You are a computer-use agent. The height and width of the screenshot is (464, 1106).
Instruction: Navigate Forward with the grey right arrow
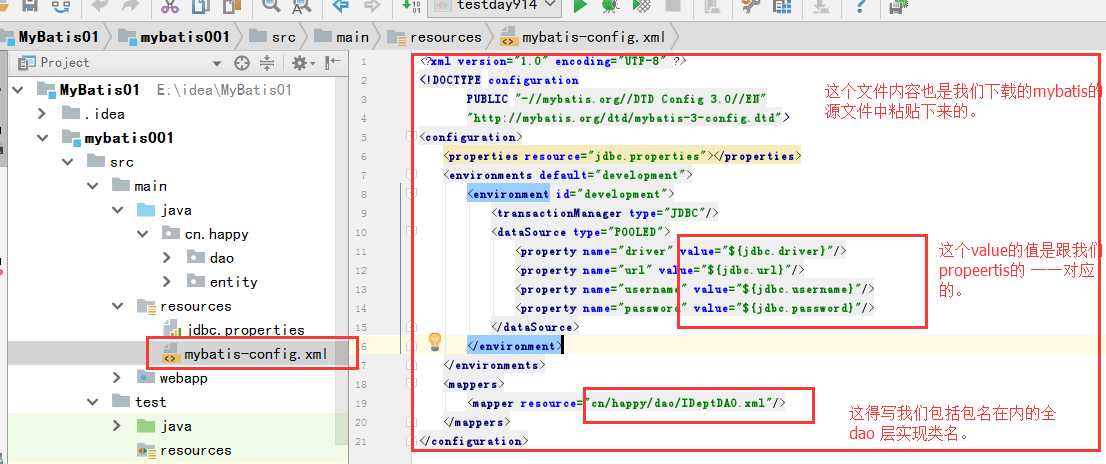(x=371, y=6)
